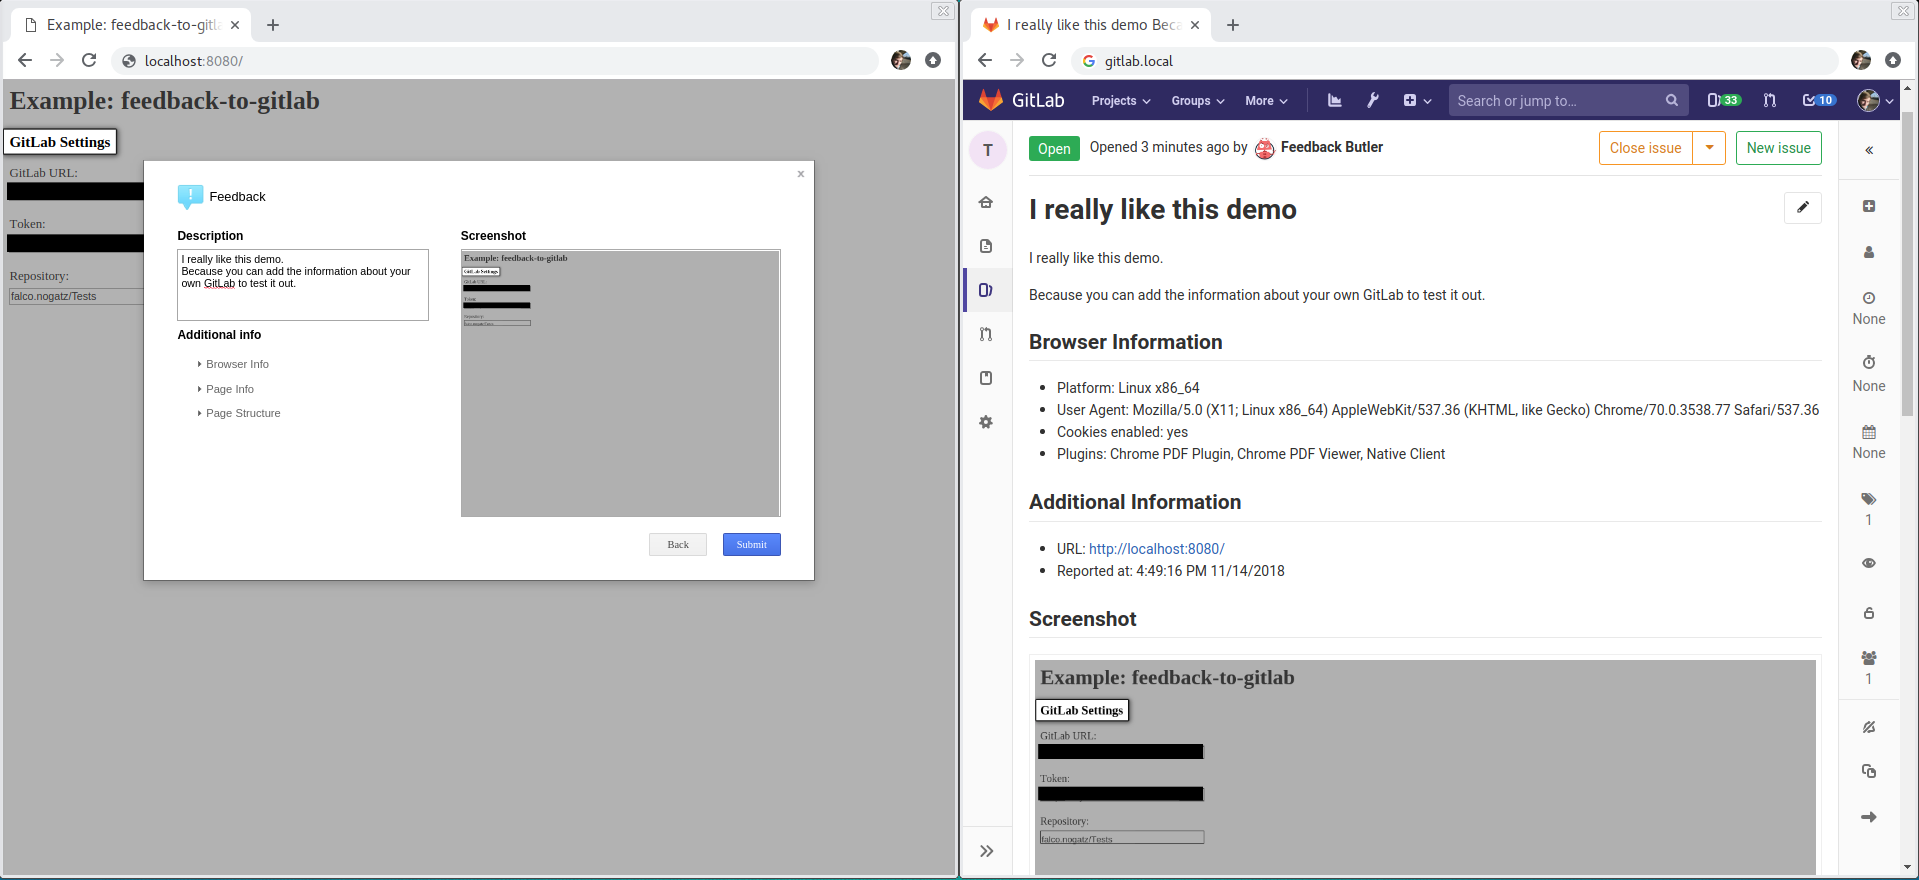Click the Open status badge
Viewport: 1919px width, 880px height.
[x=1054, y=148]
